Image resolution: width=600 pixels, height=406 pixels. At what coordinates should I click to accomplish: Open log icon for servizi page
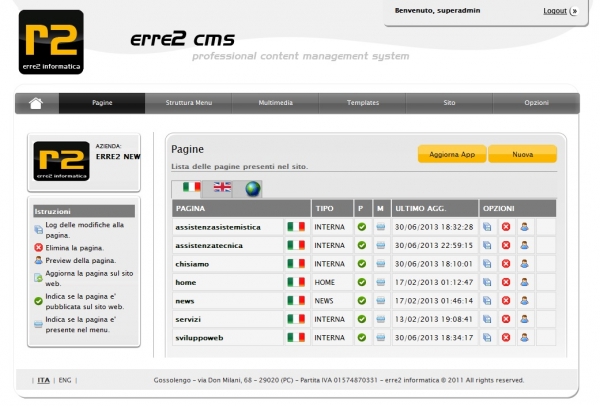tap(487, 319)
